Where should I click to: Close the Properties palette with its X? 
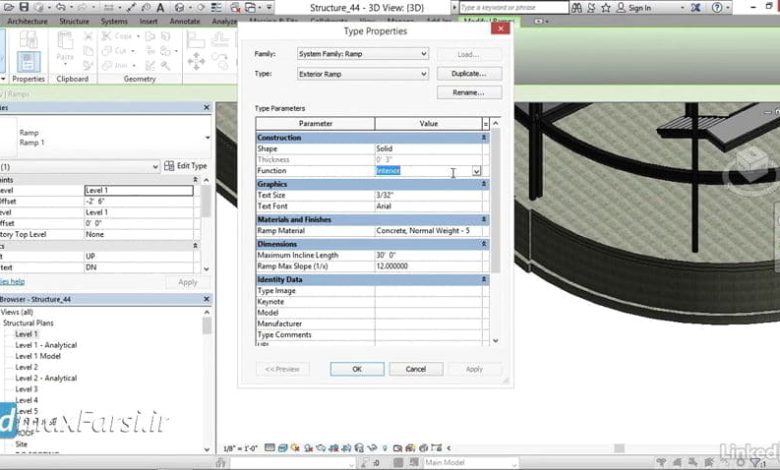click(x=206, y=107)
